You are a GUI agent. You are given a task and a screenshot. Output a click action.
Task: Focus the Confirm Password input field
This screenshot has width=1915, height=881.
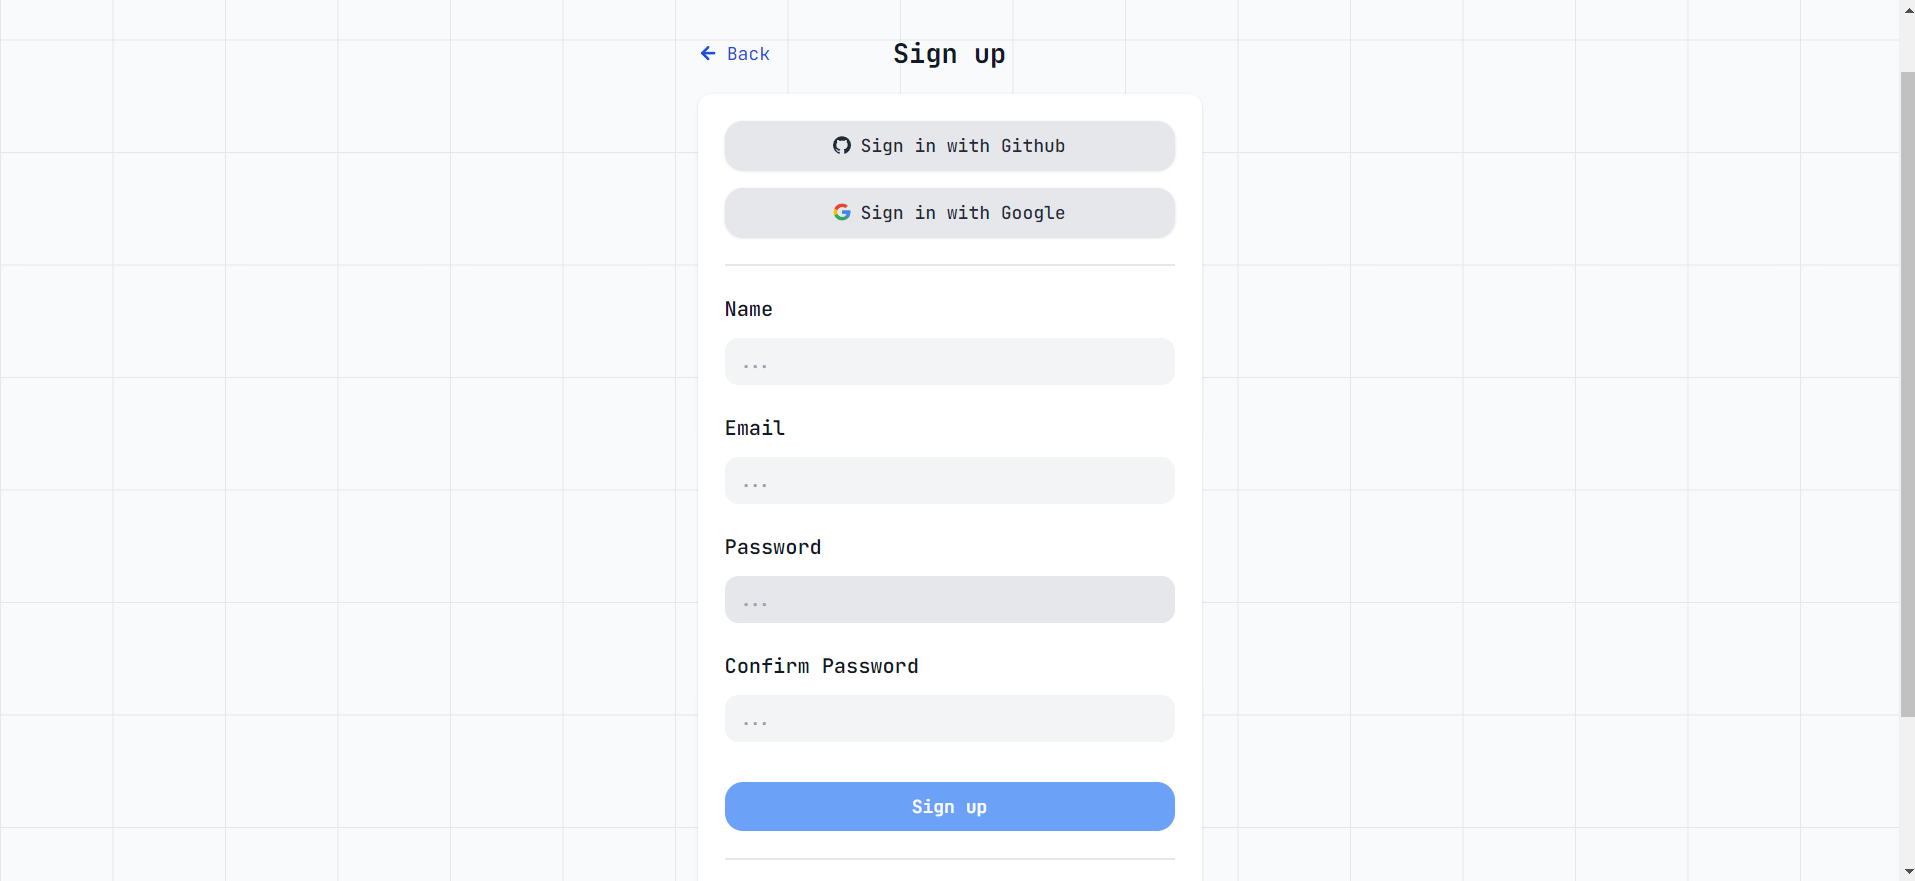pos(949,719)
